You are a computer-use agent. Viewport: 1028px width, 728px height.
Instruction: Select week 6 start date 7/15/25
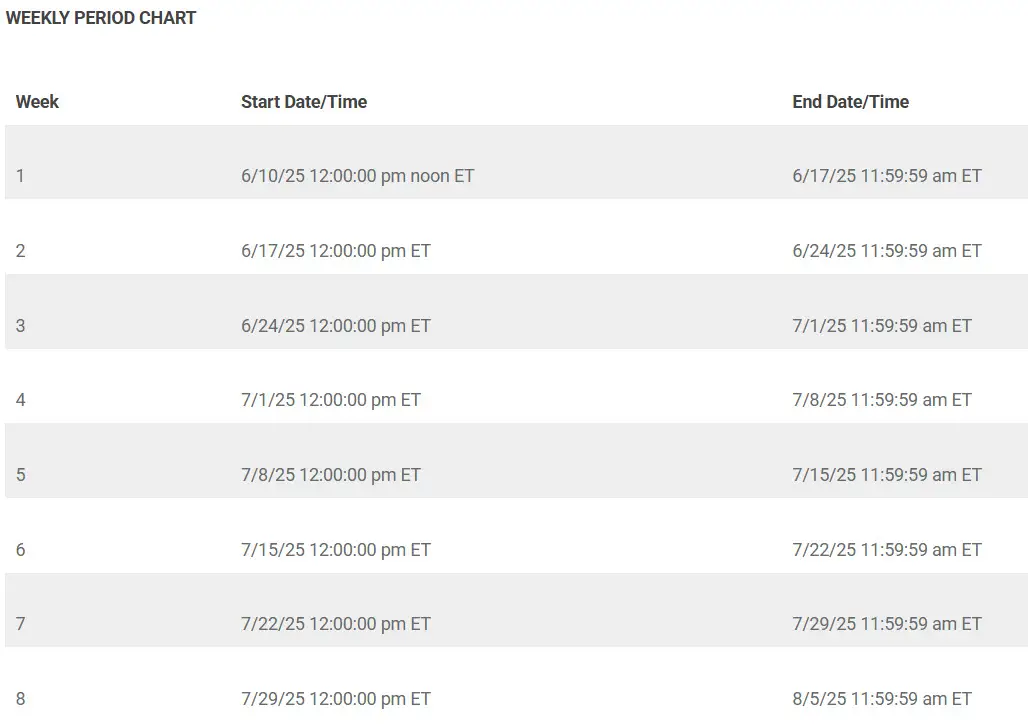pyautogui.click(x=336, y=550)
